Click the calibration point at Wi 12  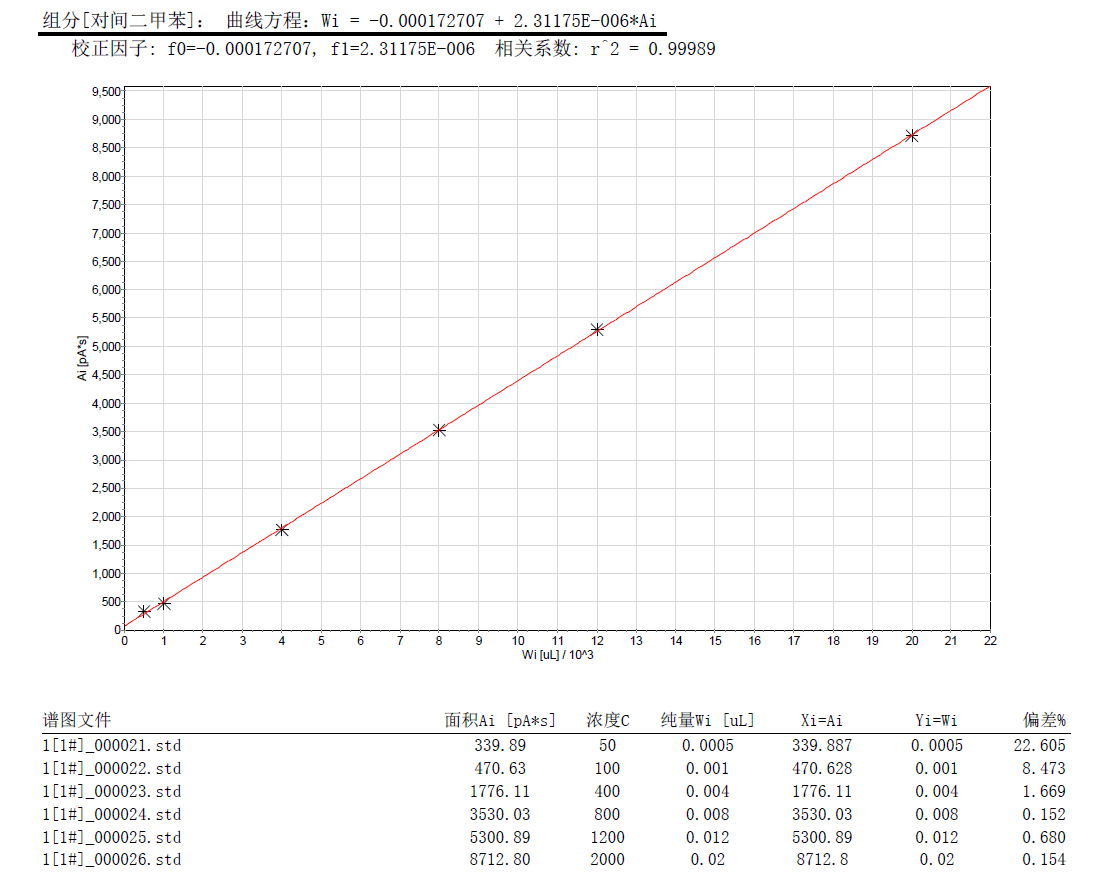(597, 329)
